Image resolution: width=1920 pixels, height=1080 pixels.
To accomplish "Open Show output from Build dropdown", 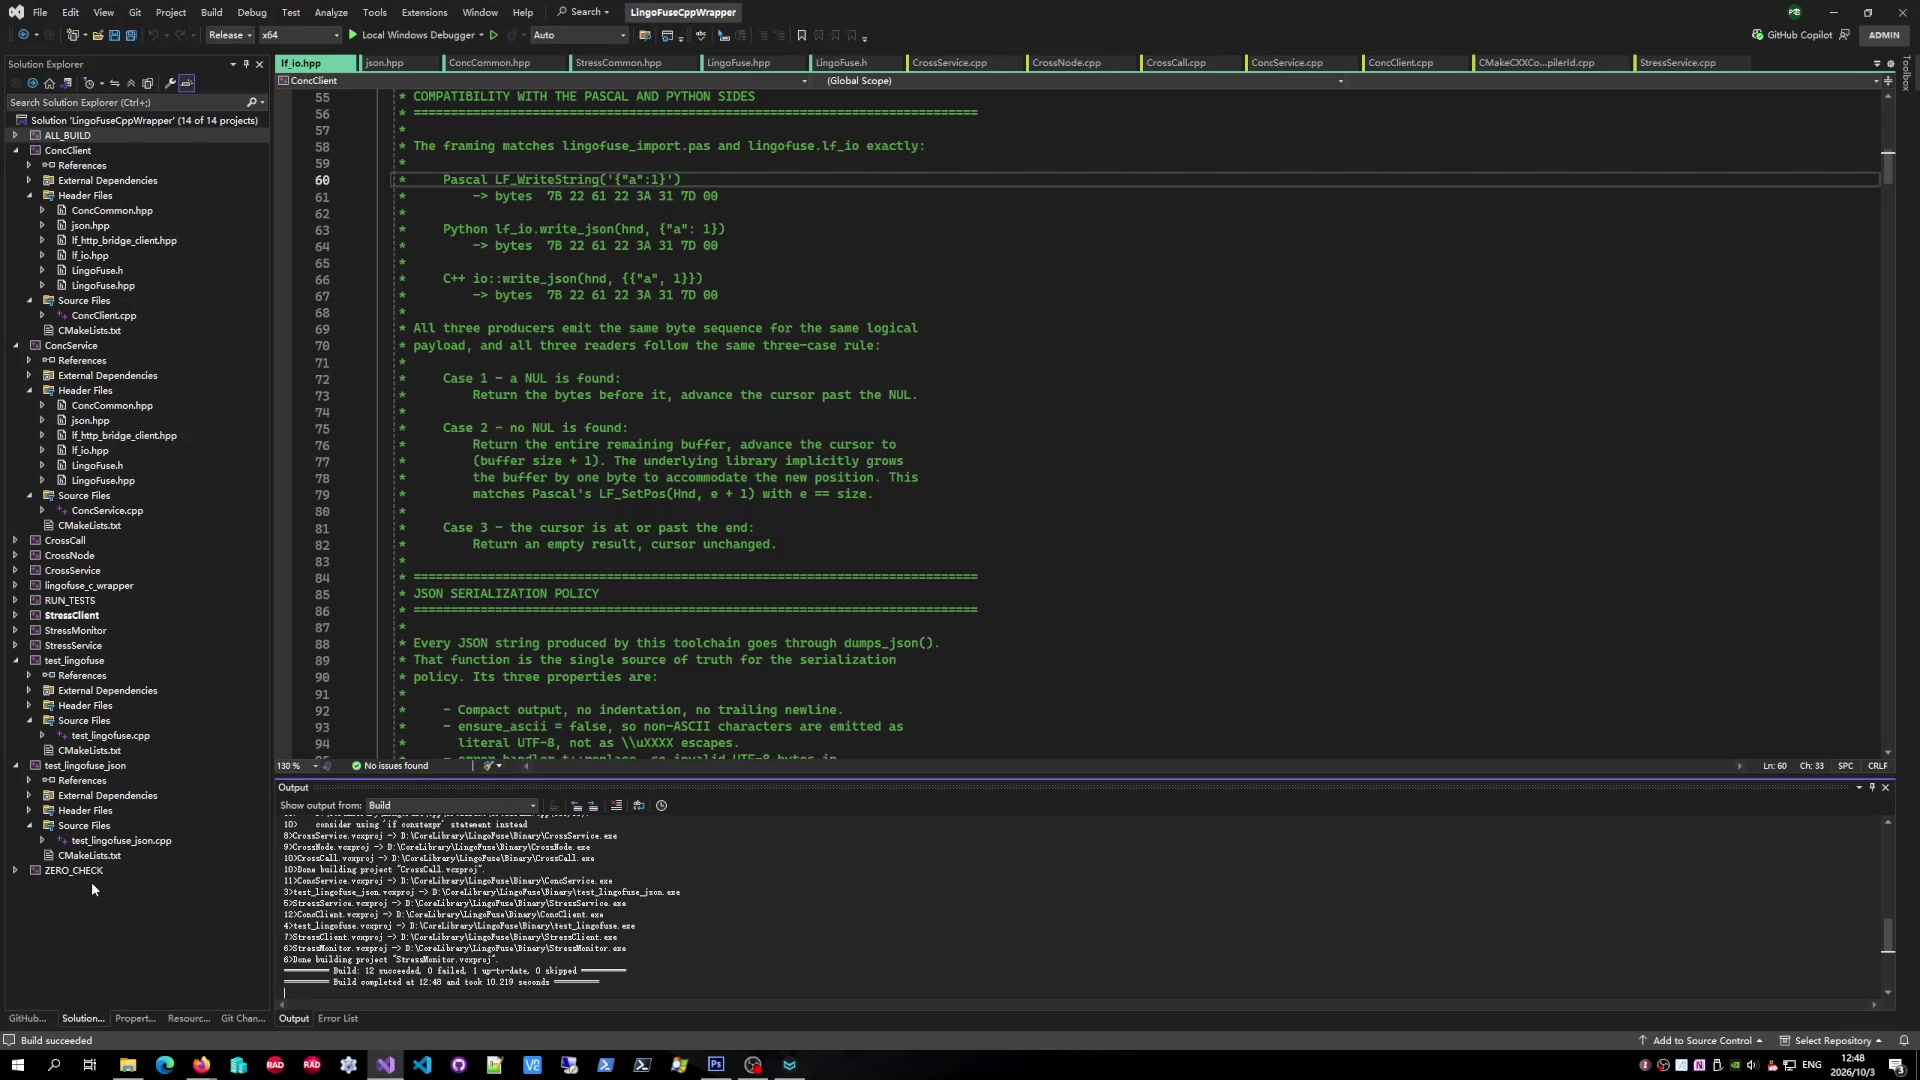I will [452, 805].
